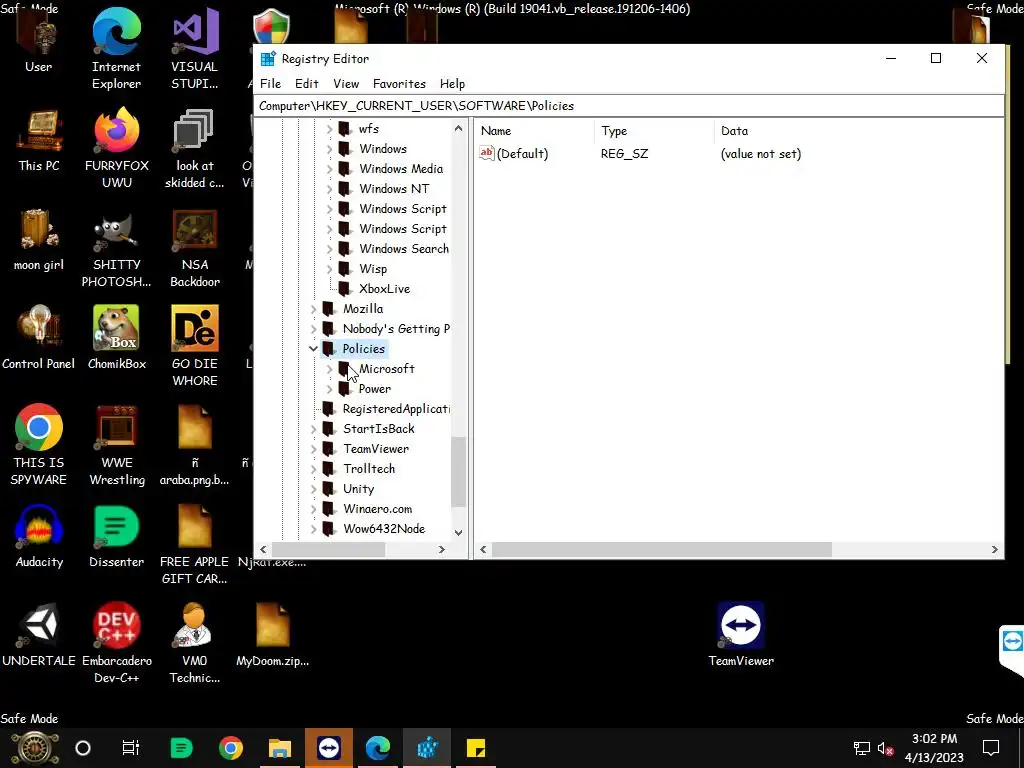This screenshot has height=768, width=1024.
Task: Expand the Wow6432Node registry key
Action: (x=313, y=529)
